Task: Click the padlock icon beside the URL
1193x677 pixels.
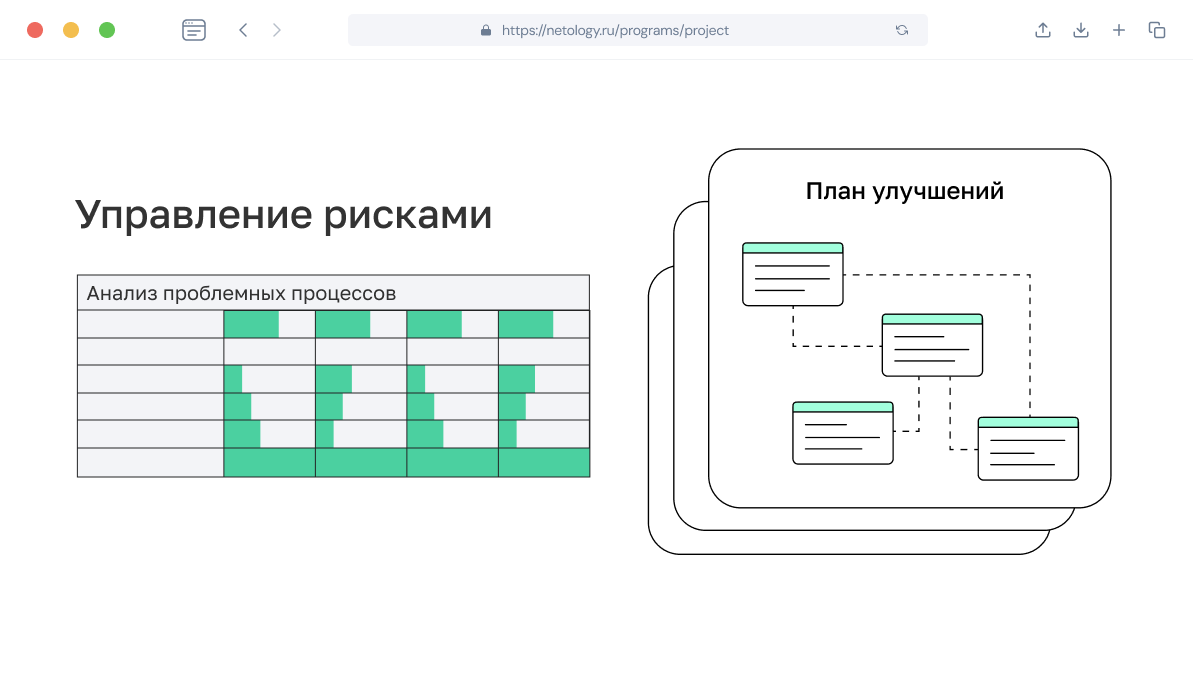Action: click(x=486, y=30)
